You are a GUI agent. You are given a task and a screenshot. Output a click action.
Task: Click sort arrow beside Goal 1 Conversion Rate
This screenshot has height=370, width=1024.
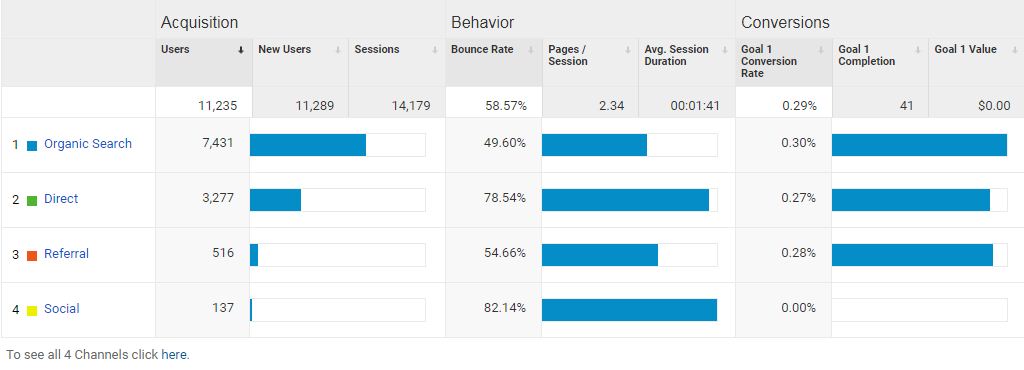(x=821, y=50)
